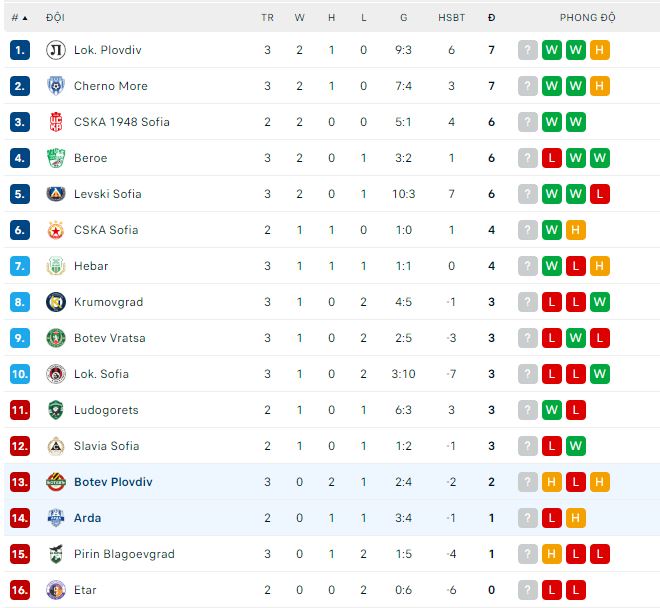The width and height of the screenshot is (660, 608).
Task: Open the Pirin Blagoevgrad team link
Action: [x=124, y=554]
